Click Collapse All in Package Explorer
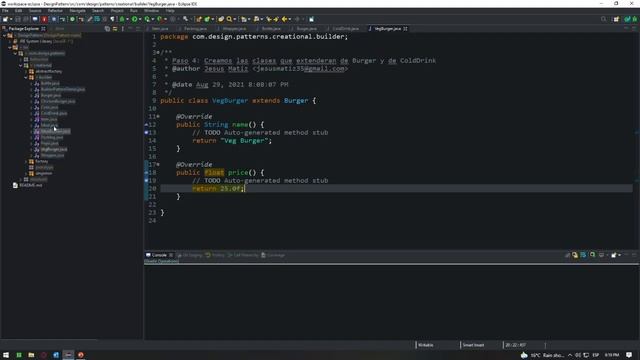Screen dimensions: 640x360 107,29
